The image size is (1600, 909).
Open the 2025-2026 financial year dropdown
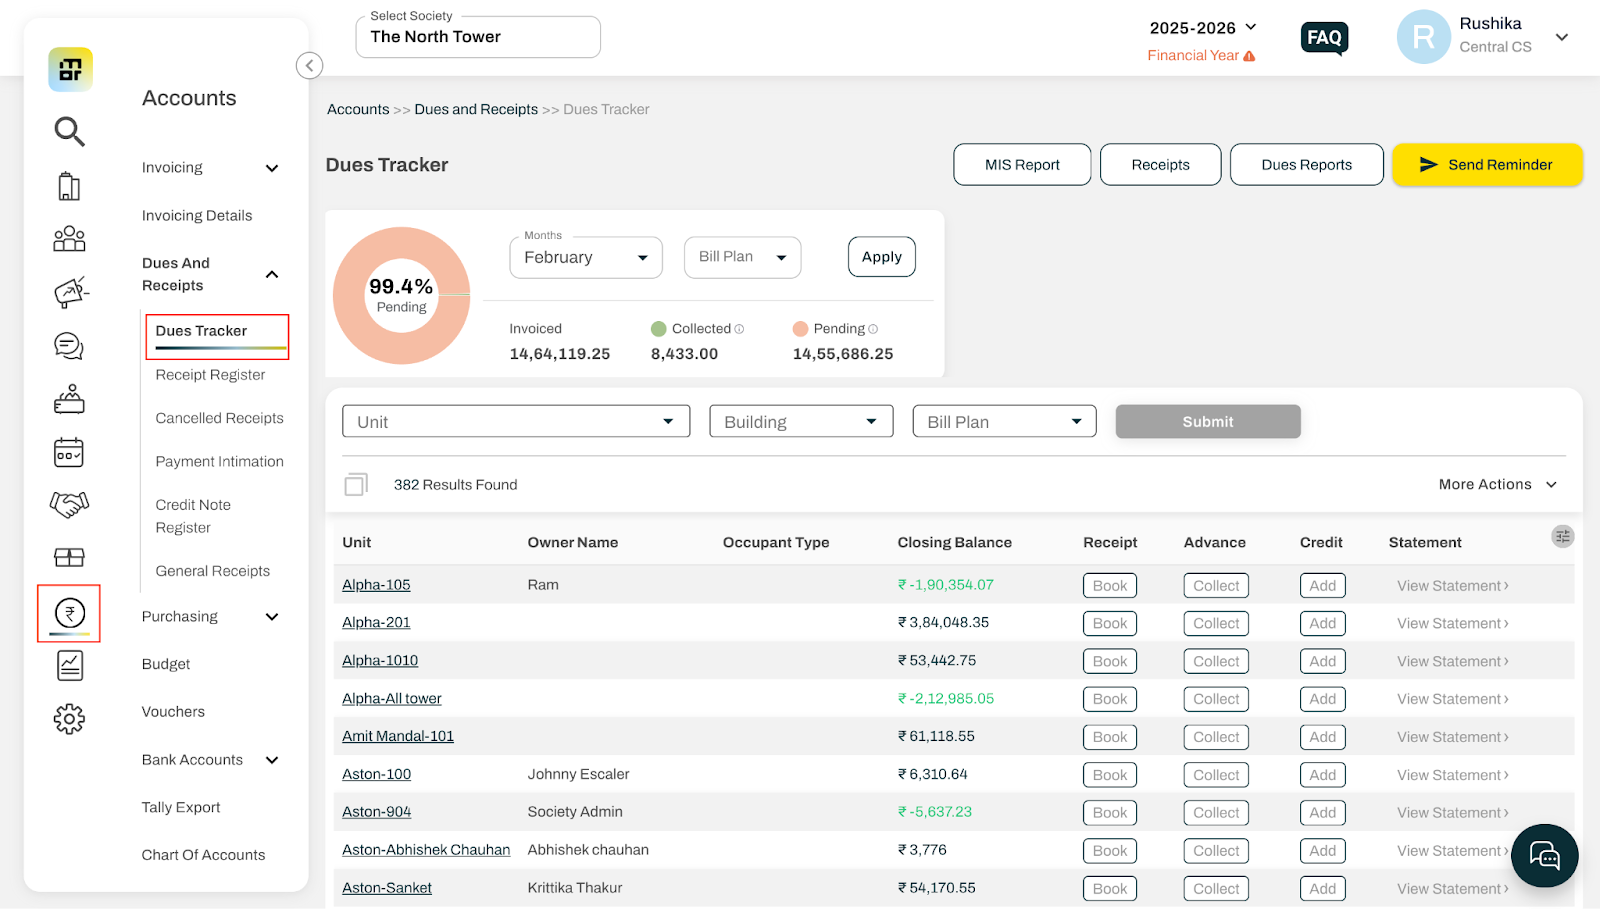(1203, 28)
